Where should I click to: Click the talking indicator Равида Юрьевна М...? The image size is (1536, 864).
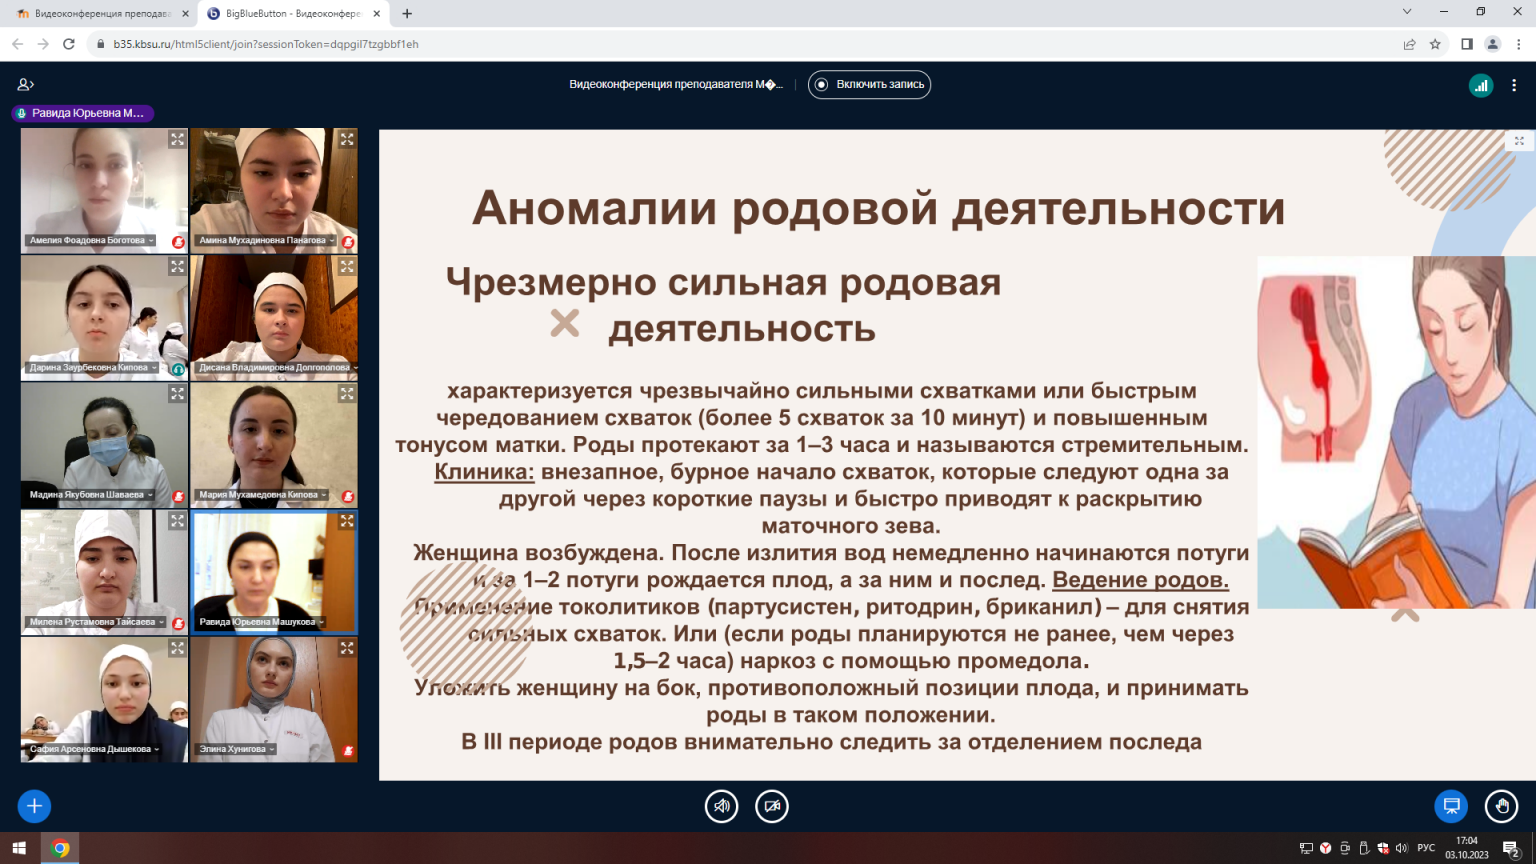pos(83,113)
